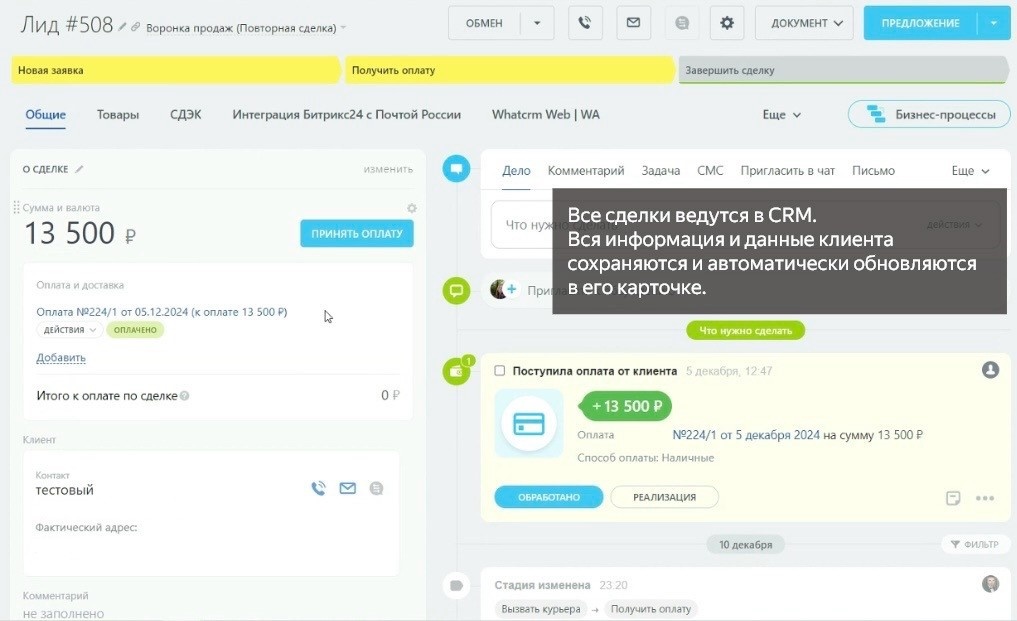Screen dimensions: 1017x621
Task: Email contact тестовый via envelope icon
Action: (x=348, y=488)
